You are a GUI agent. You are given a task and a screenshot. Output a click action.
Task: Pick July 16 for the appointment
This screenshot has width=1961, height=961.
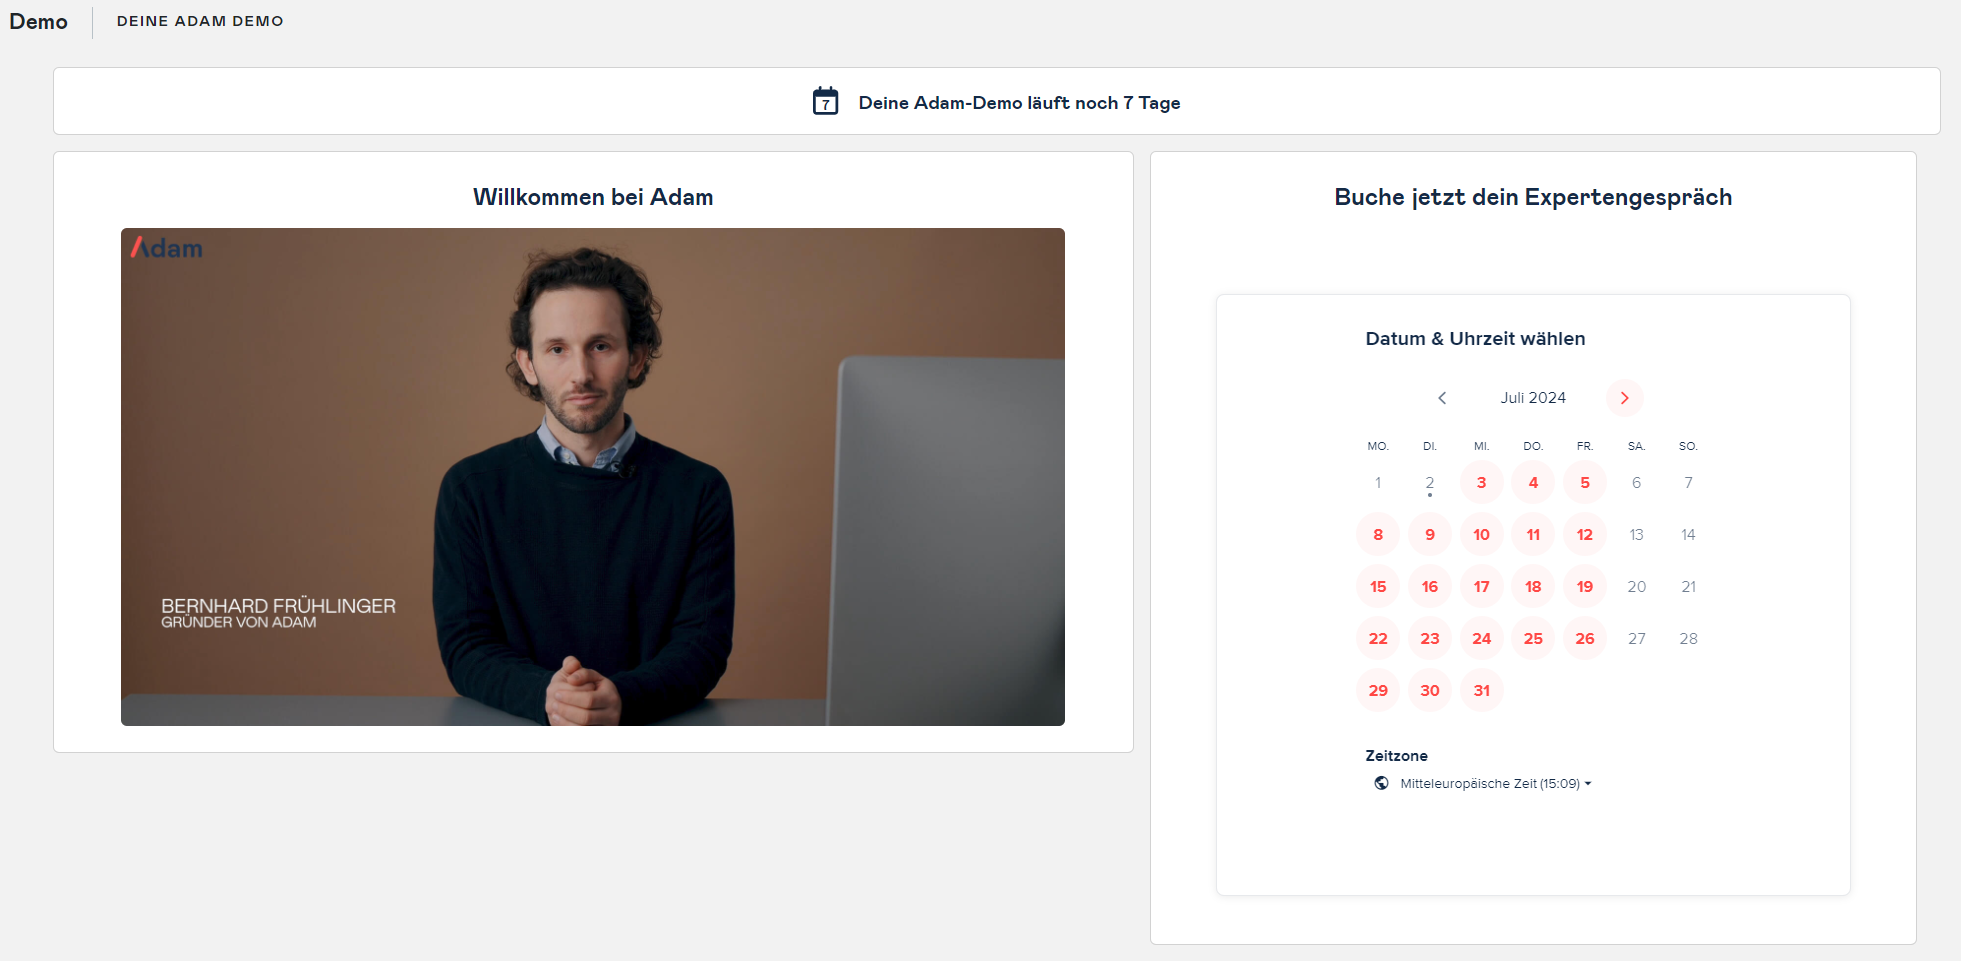point(1430,587)
